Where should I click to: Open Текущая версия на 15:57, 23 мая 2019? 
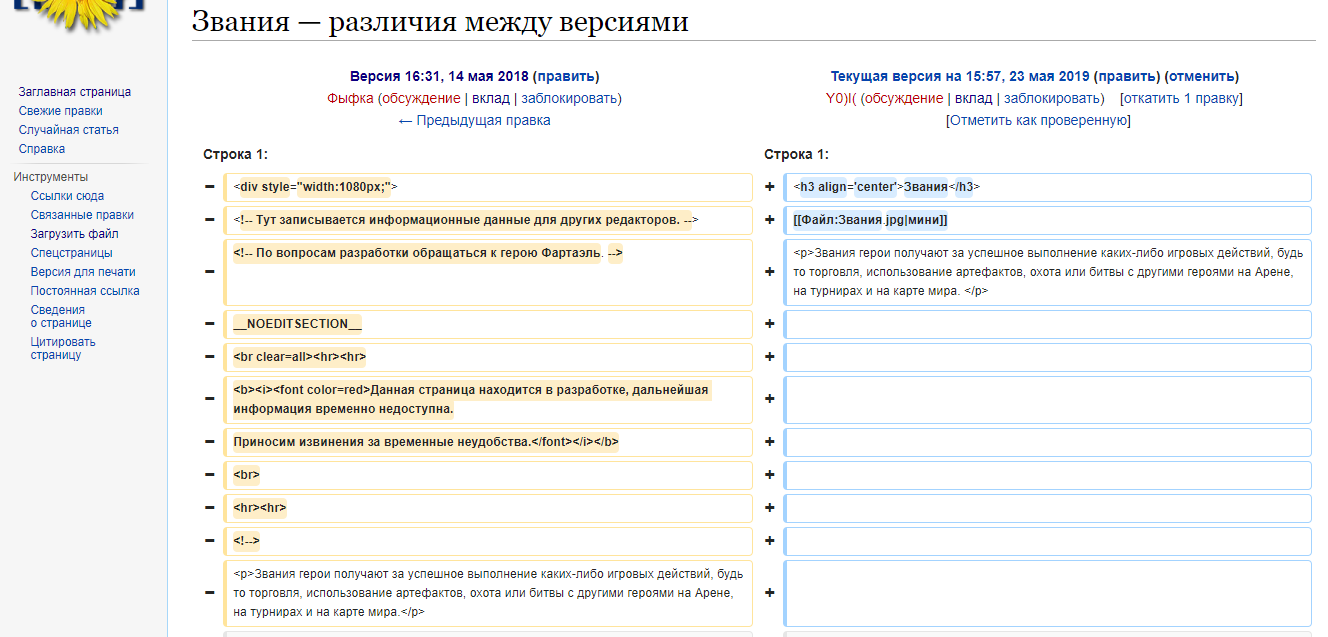tap(959, 76)
